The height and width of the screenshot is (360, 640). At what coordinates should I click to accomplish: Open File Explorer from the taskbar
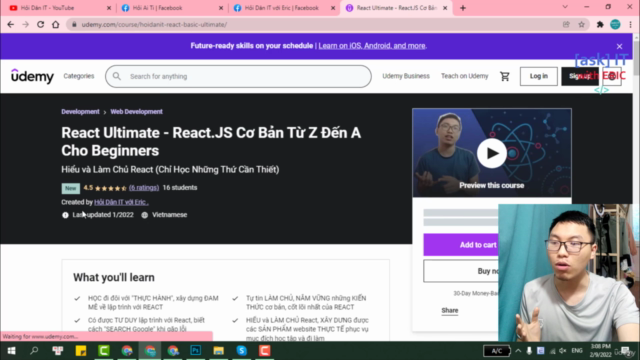pyautogui.click(x=218, y=351)
